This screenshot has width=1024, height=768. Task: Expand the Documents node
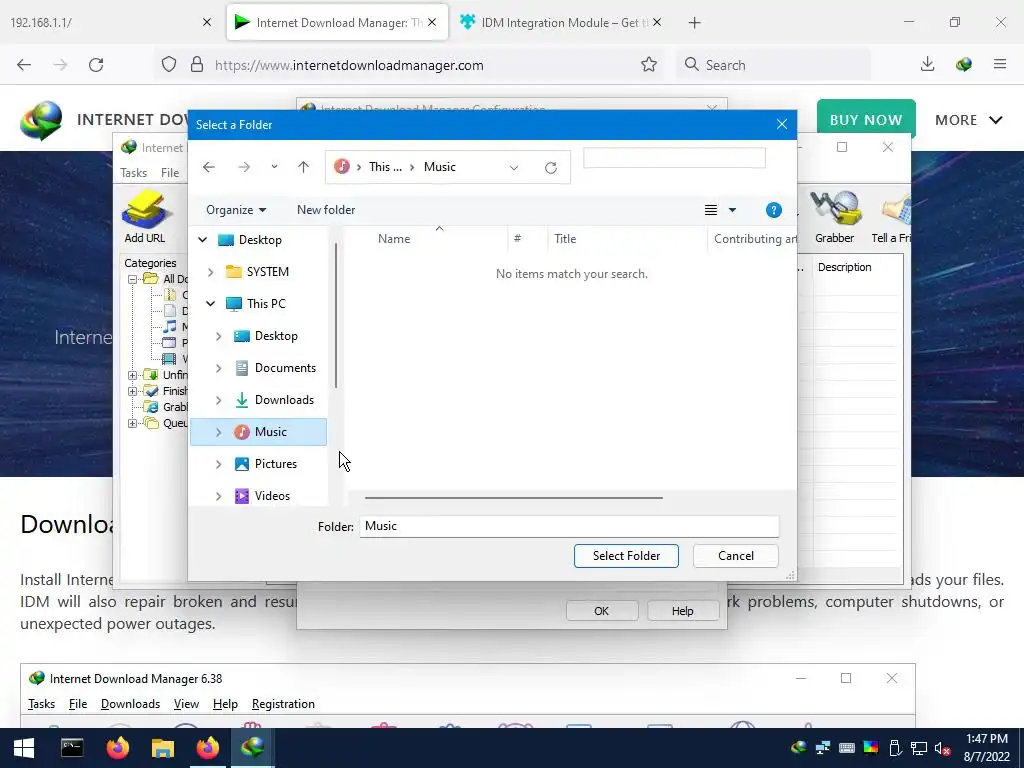pos(219,368)
